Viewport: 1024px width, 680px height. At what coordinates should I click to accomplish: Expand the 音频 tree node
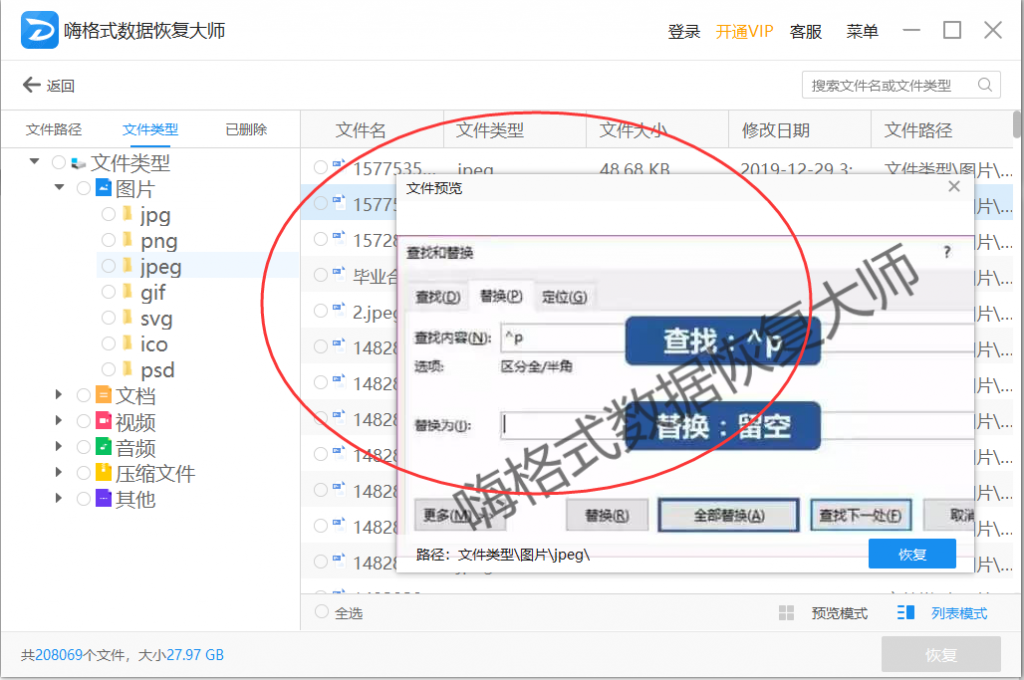click(x=58, y=446)
